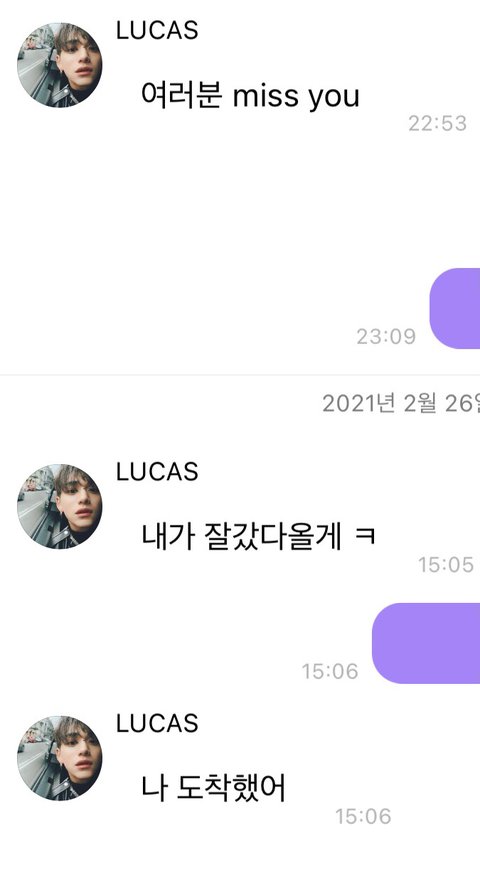
Task: Select the LUCAS name above '나 도착했어'
Action: (157, 723)
